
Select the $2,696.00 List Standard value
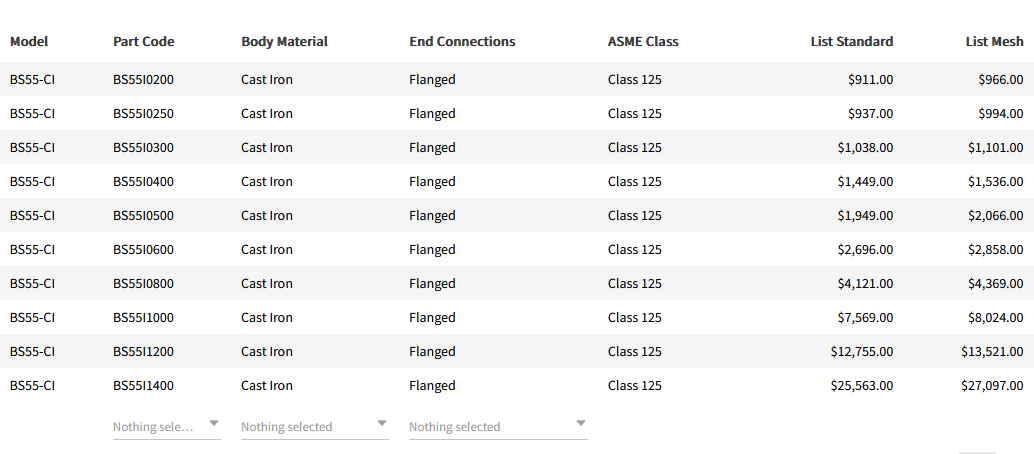click(865, 249)
